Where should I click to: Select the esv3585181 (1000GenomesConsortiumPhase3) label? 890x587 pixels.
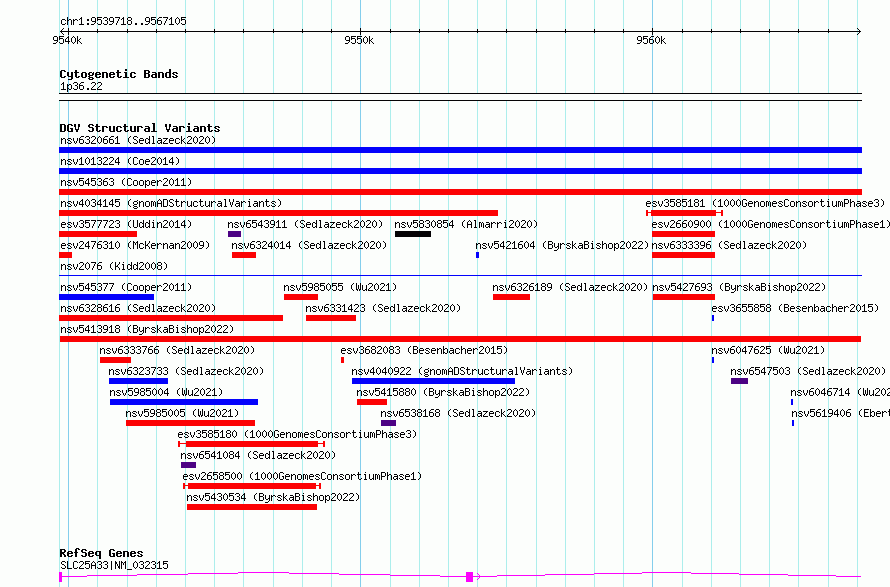(765, 203)
